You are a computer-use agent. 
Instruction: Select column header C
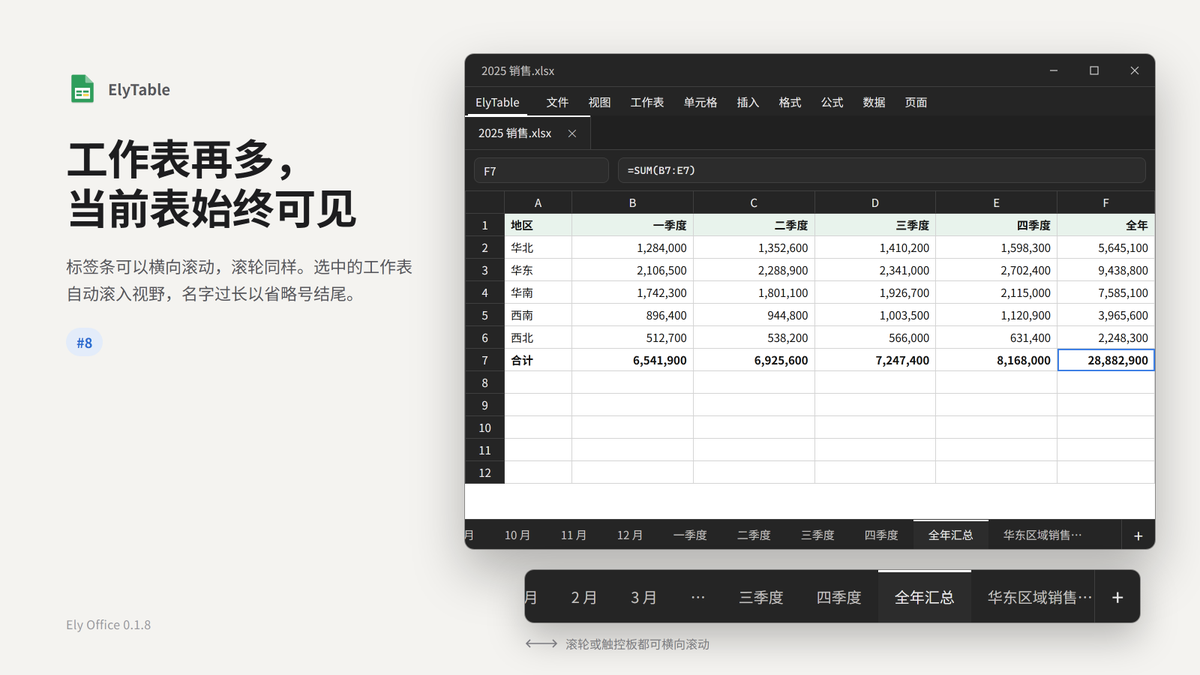tap(754, 203)
